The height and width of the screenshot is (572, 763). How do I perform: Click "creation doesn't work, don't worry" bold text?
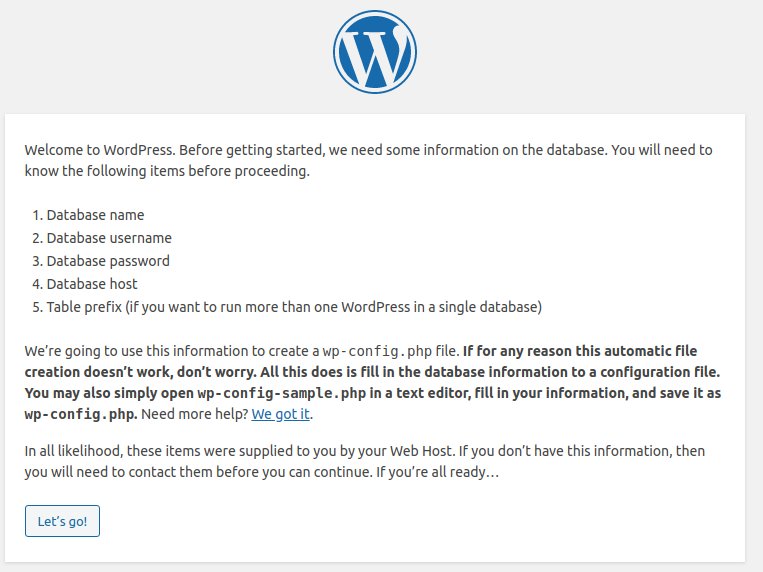coord(140,372)
